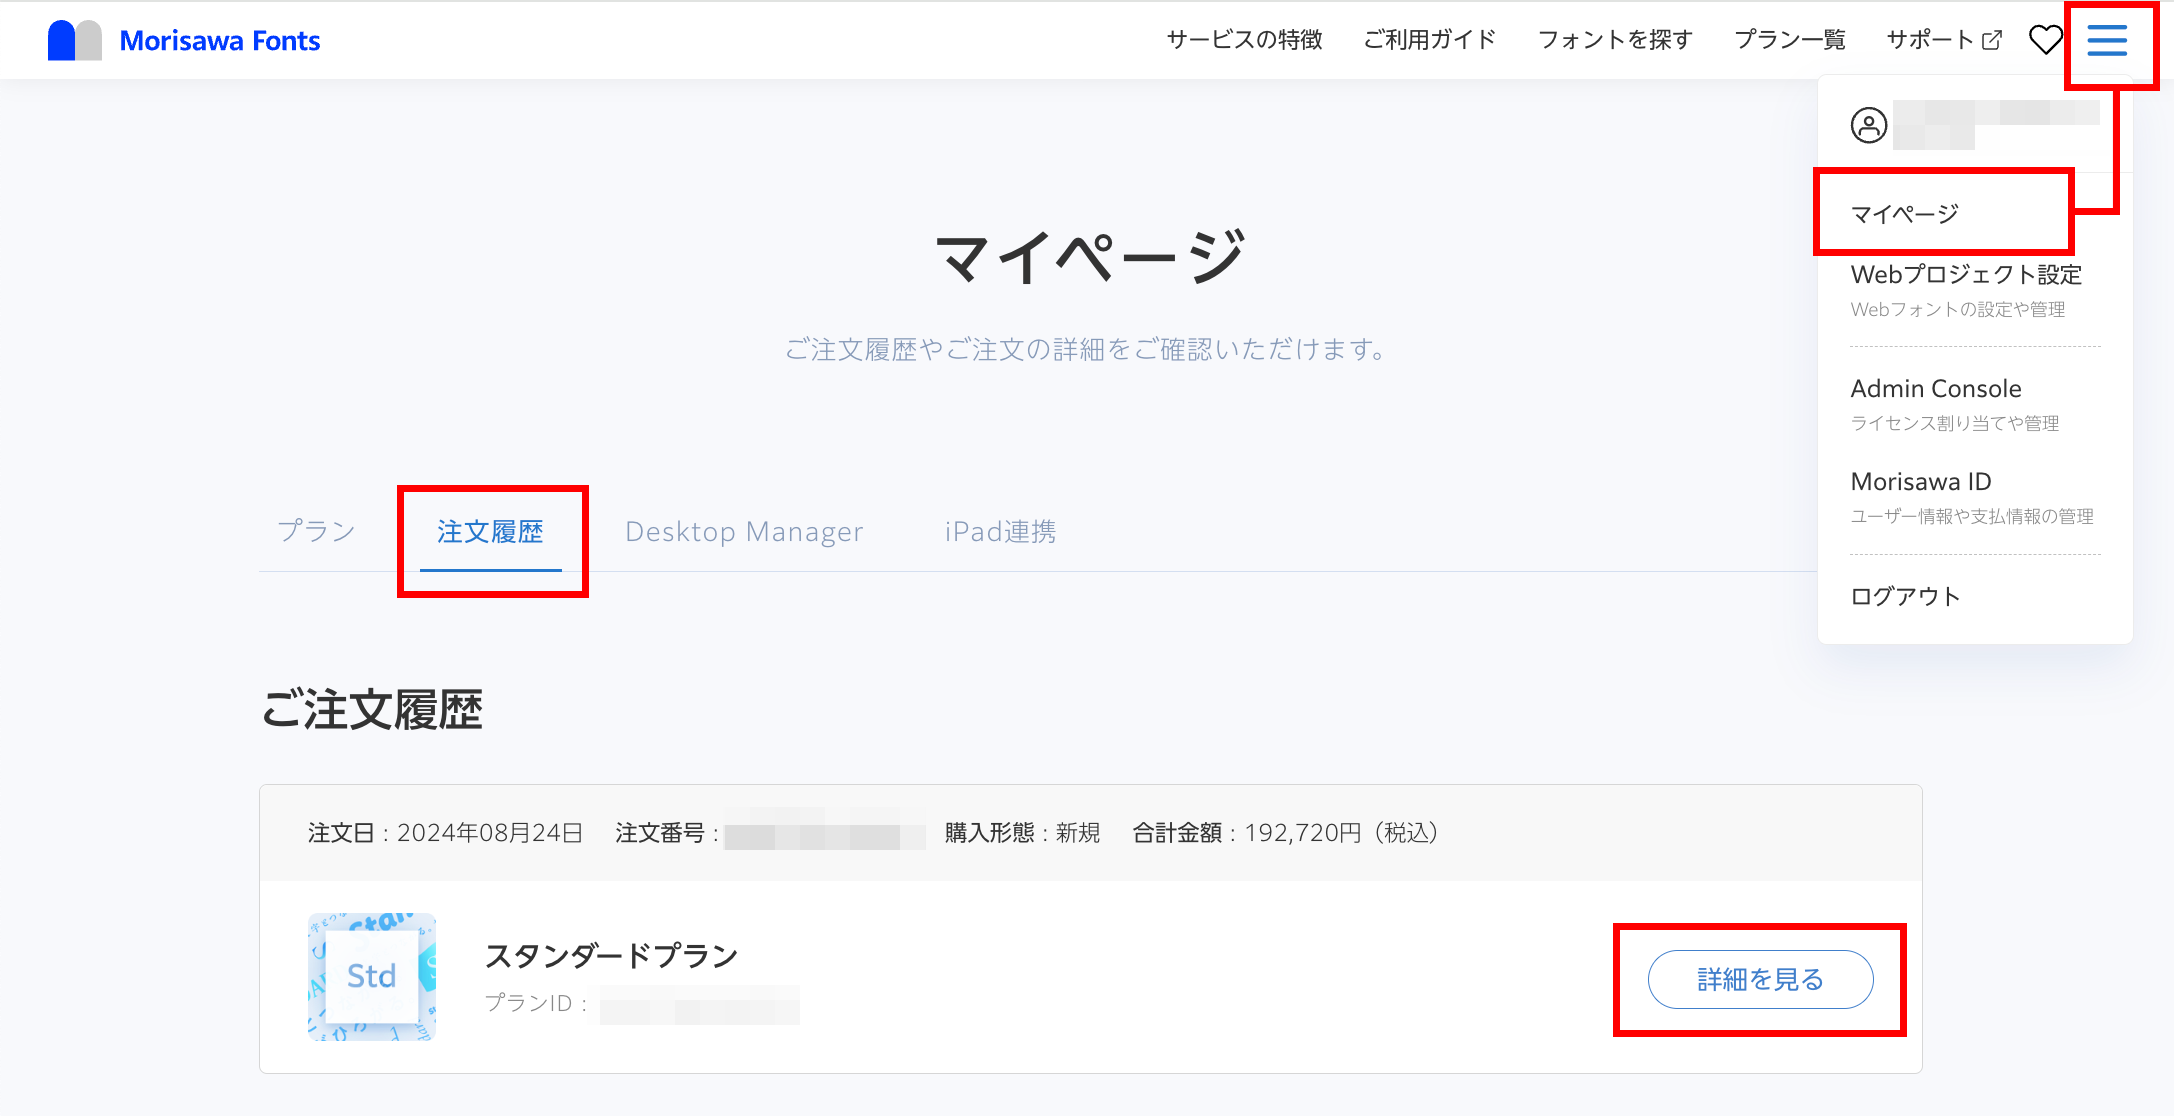Click the 注文日:2024年08月24日 text
Viewport: 2174px width, 1116px height.
click(445, 833)
